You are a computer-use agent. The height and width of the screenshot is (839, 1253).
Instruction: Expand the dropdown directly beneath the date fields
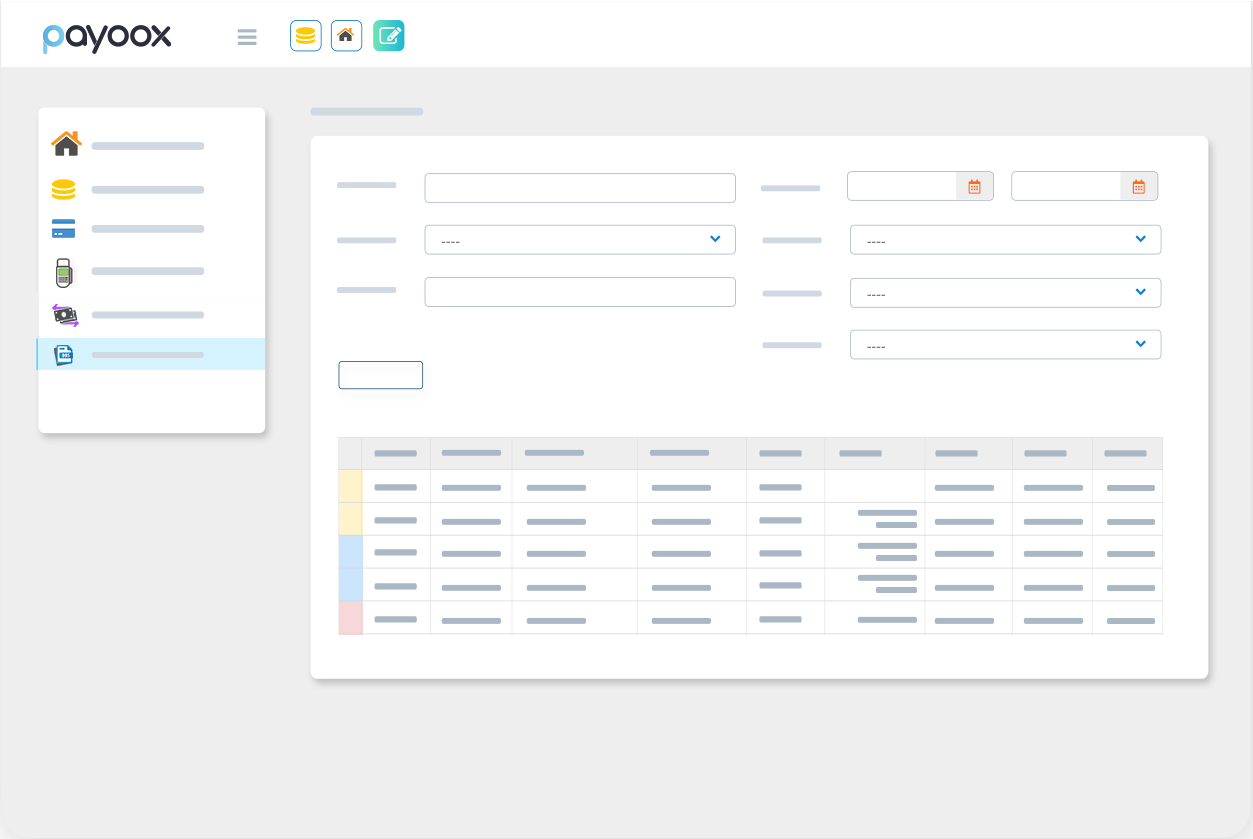tap(1005, 240)
